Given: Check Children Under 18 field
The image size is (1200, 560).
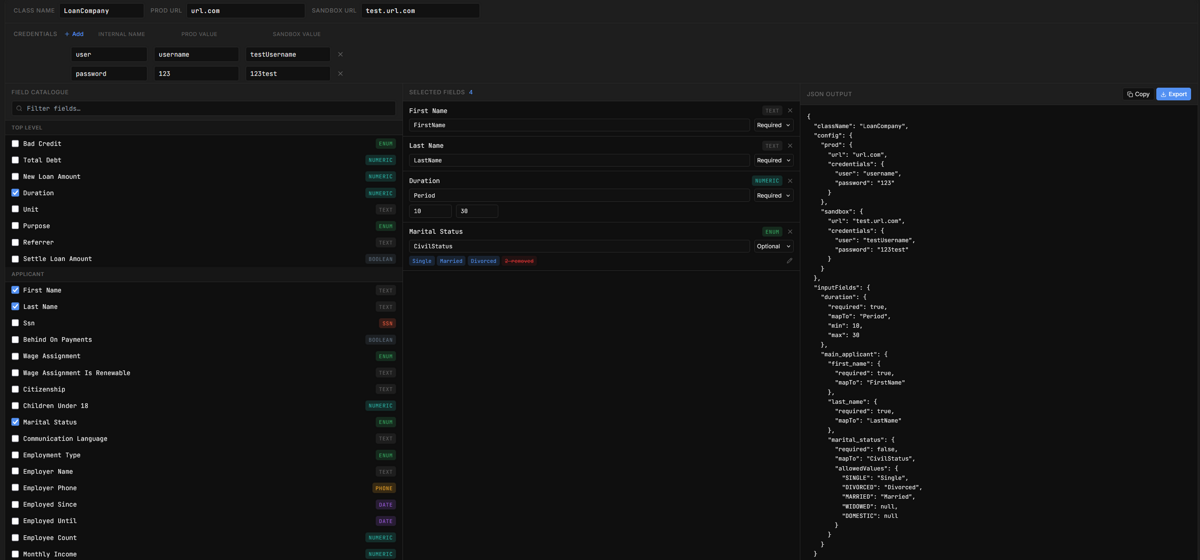Looking at the screenshot, I should click(15, 406).
